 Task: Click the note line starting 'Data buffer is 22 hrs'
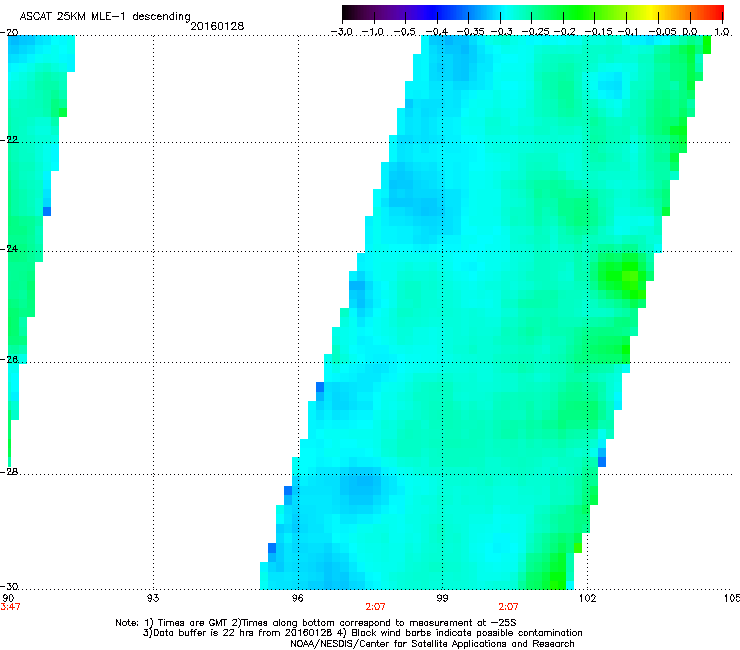point(362,633)
